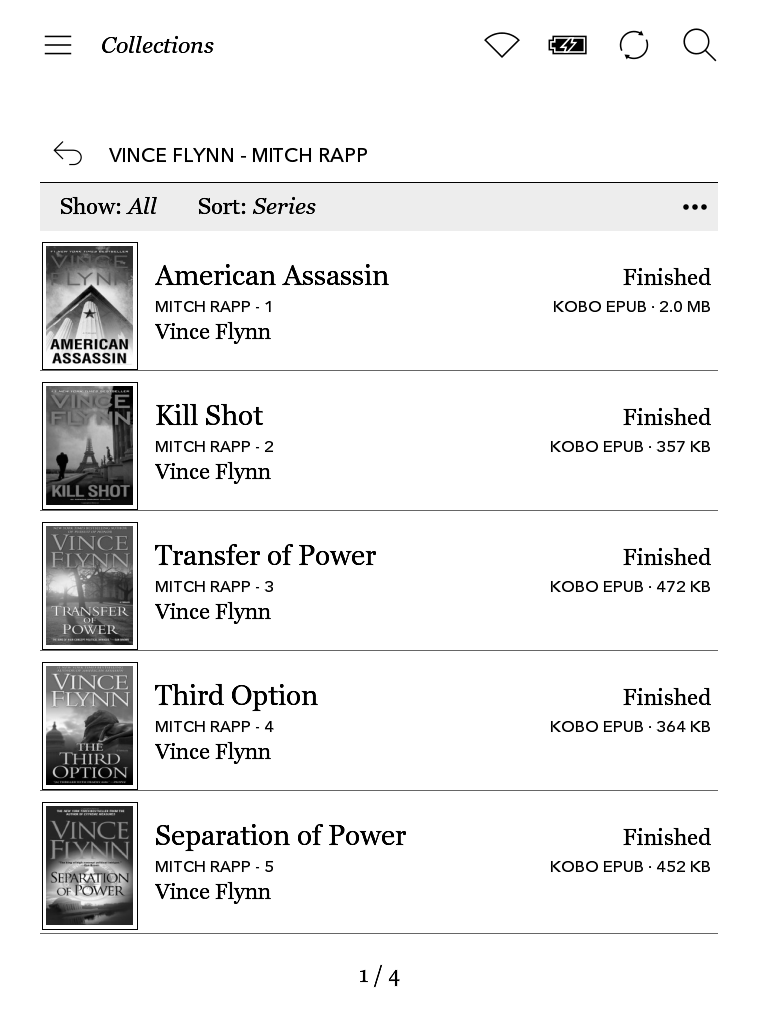The image size is (758, 1024).
Task: Open the hamburger main menu
Action: coord(58,45)
